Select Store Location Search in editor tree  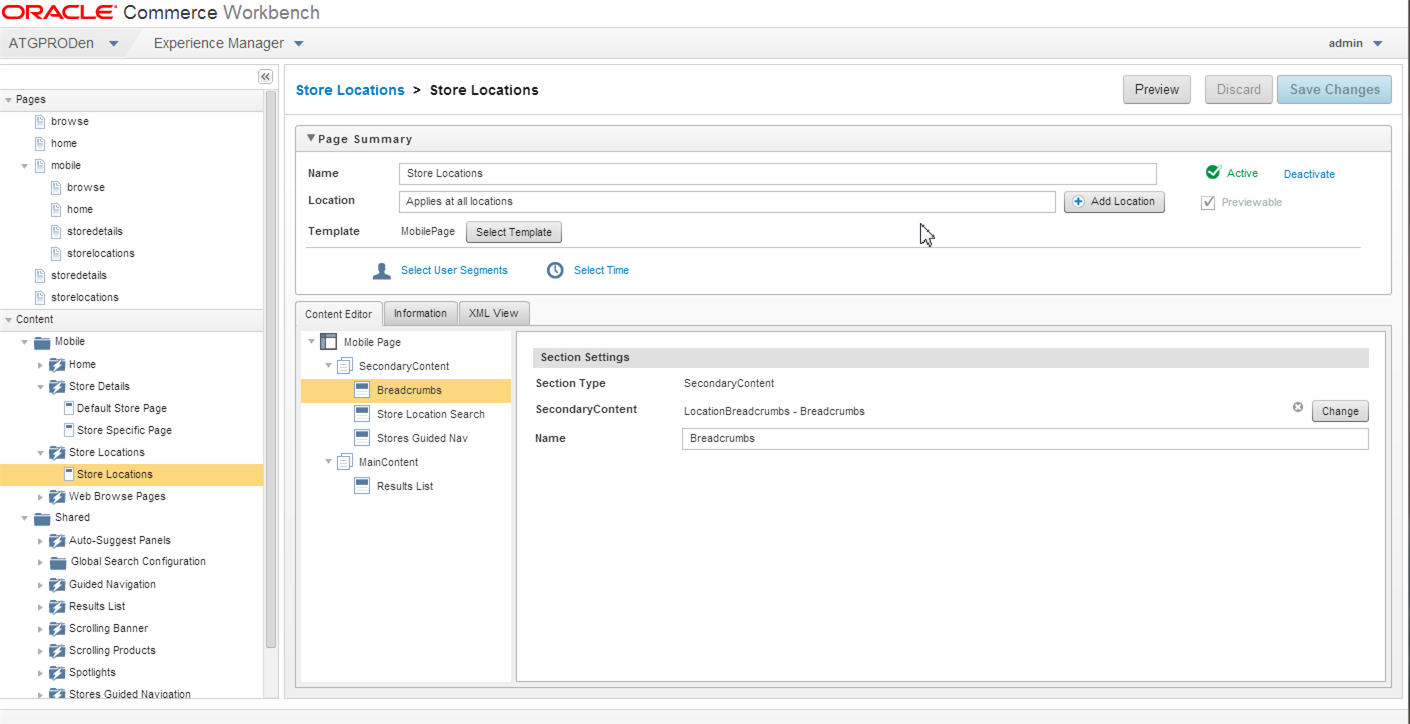coord(430,414)
